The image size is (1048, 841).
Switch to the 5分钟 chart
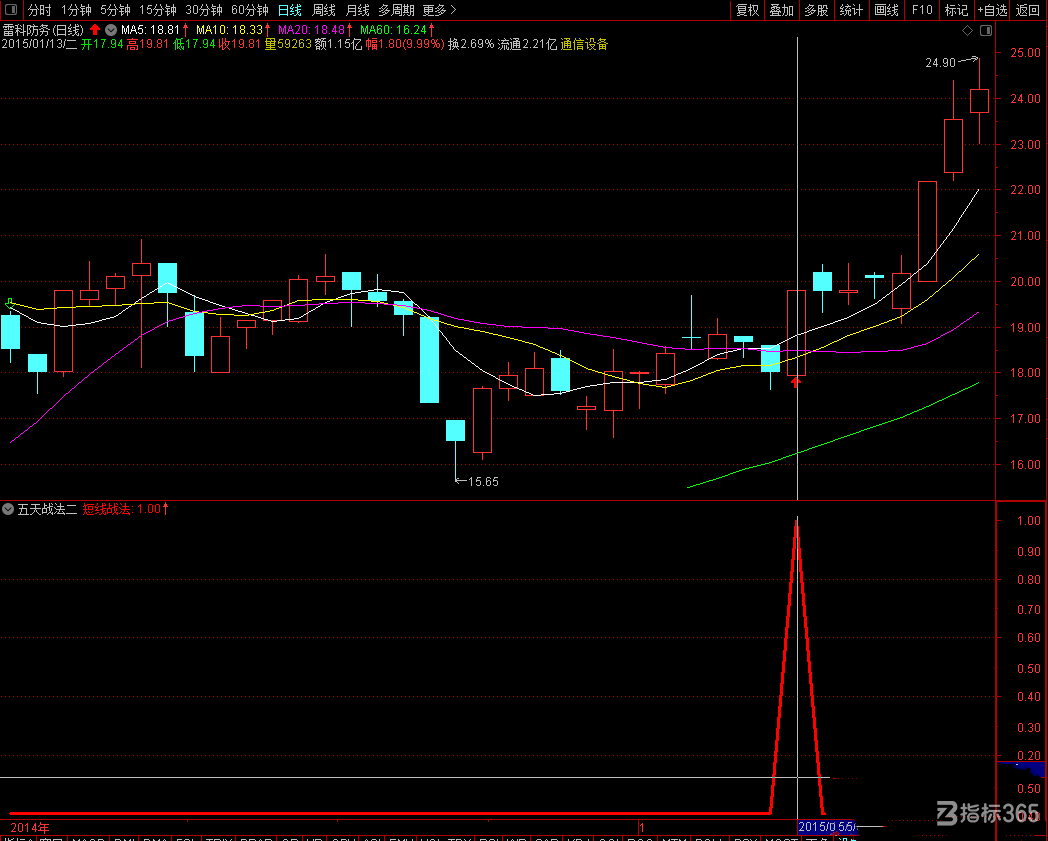click(116, 10)
